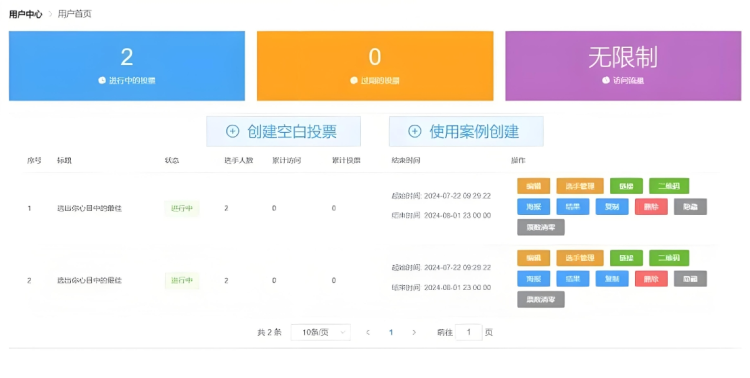
Task: Open 选手管理 for vote row 1
Action: pyautogui.click(x=580, y=186)
